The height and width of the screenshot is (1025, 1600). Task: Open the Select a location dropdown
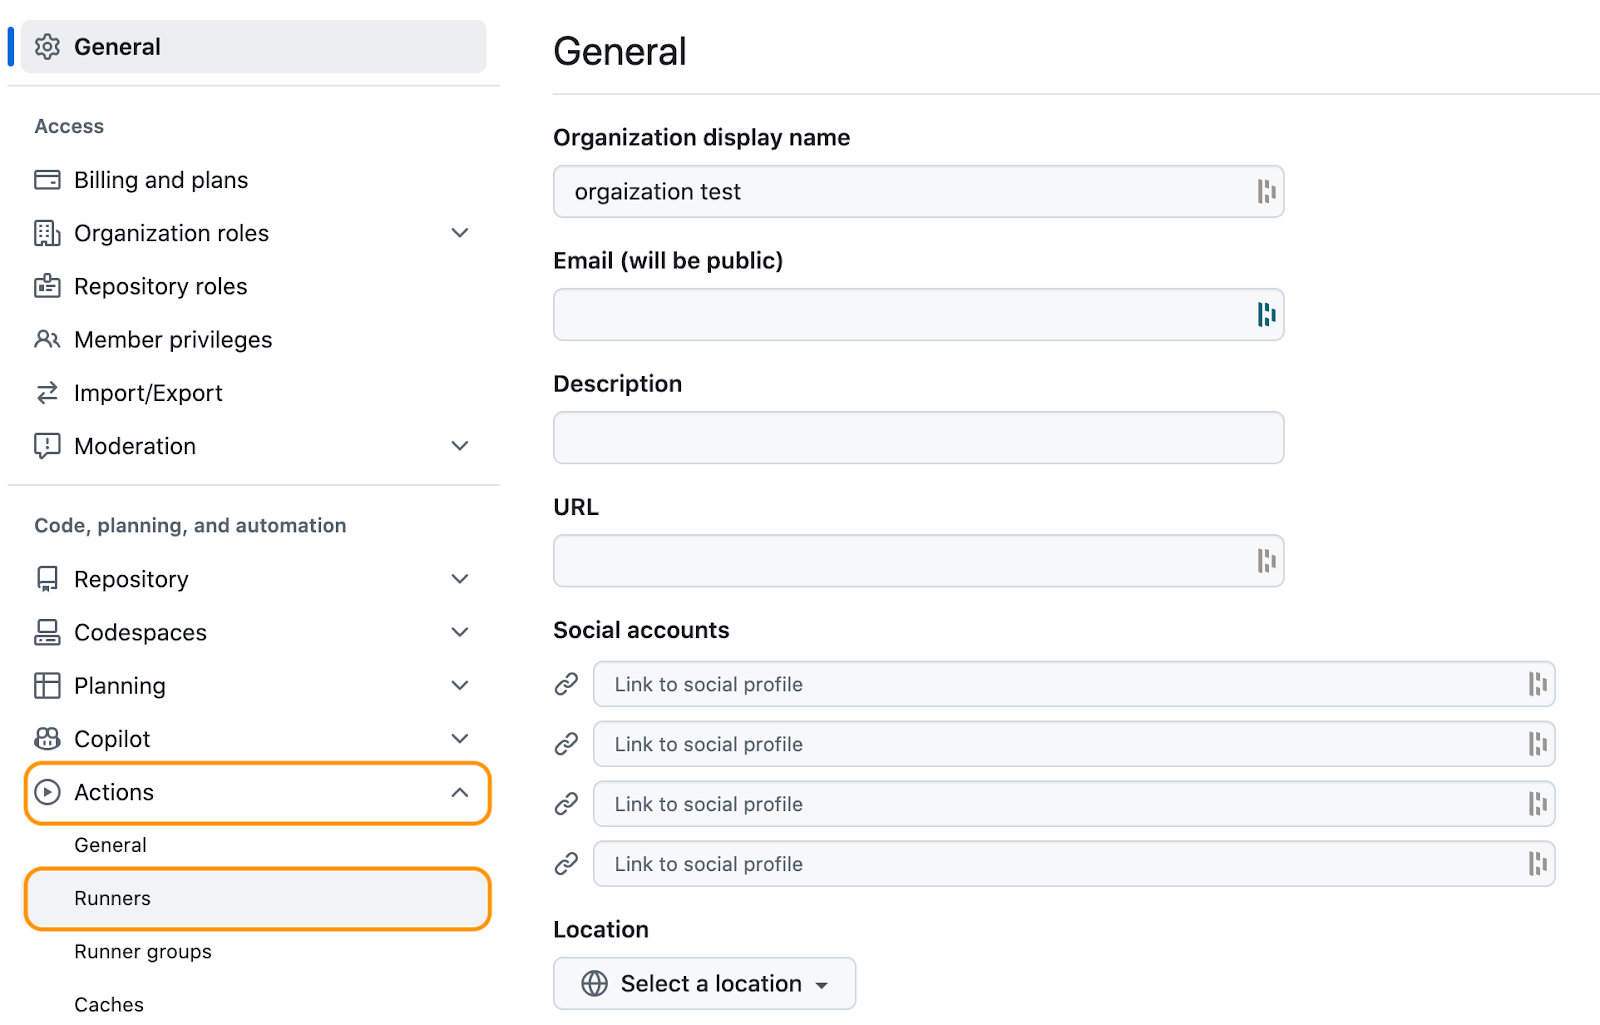pyautogui.click(x=705, y=984)
